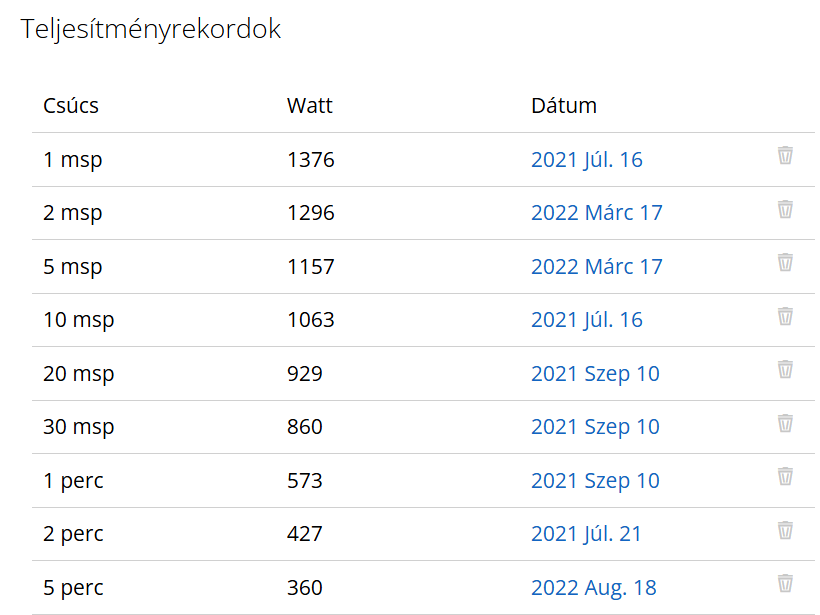Delete the 2 msp power record
This screenshot has height=615, width=820.
785,209
